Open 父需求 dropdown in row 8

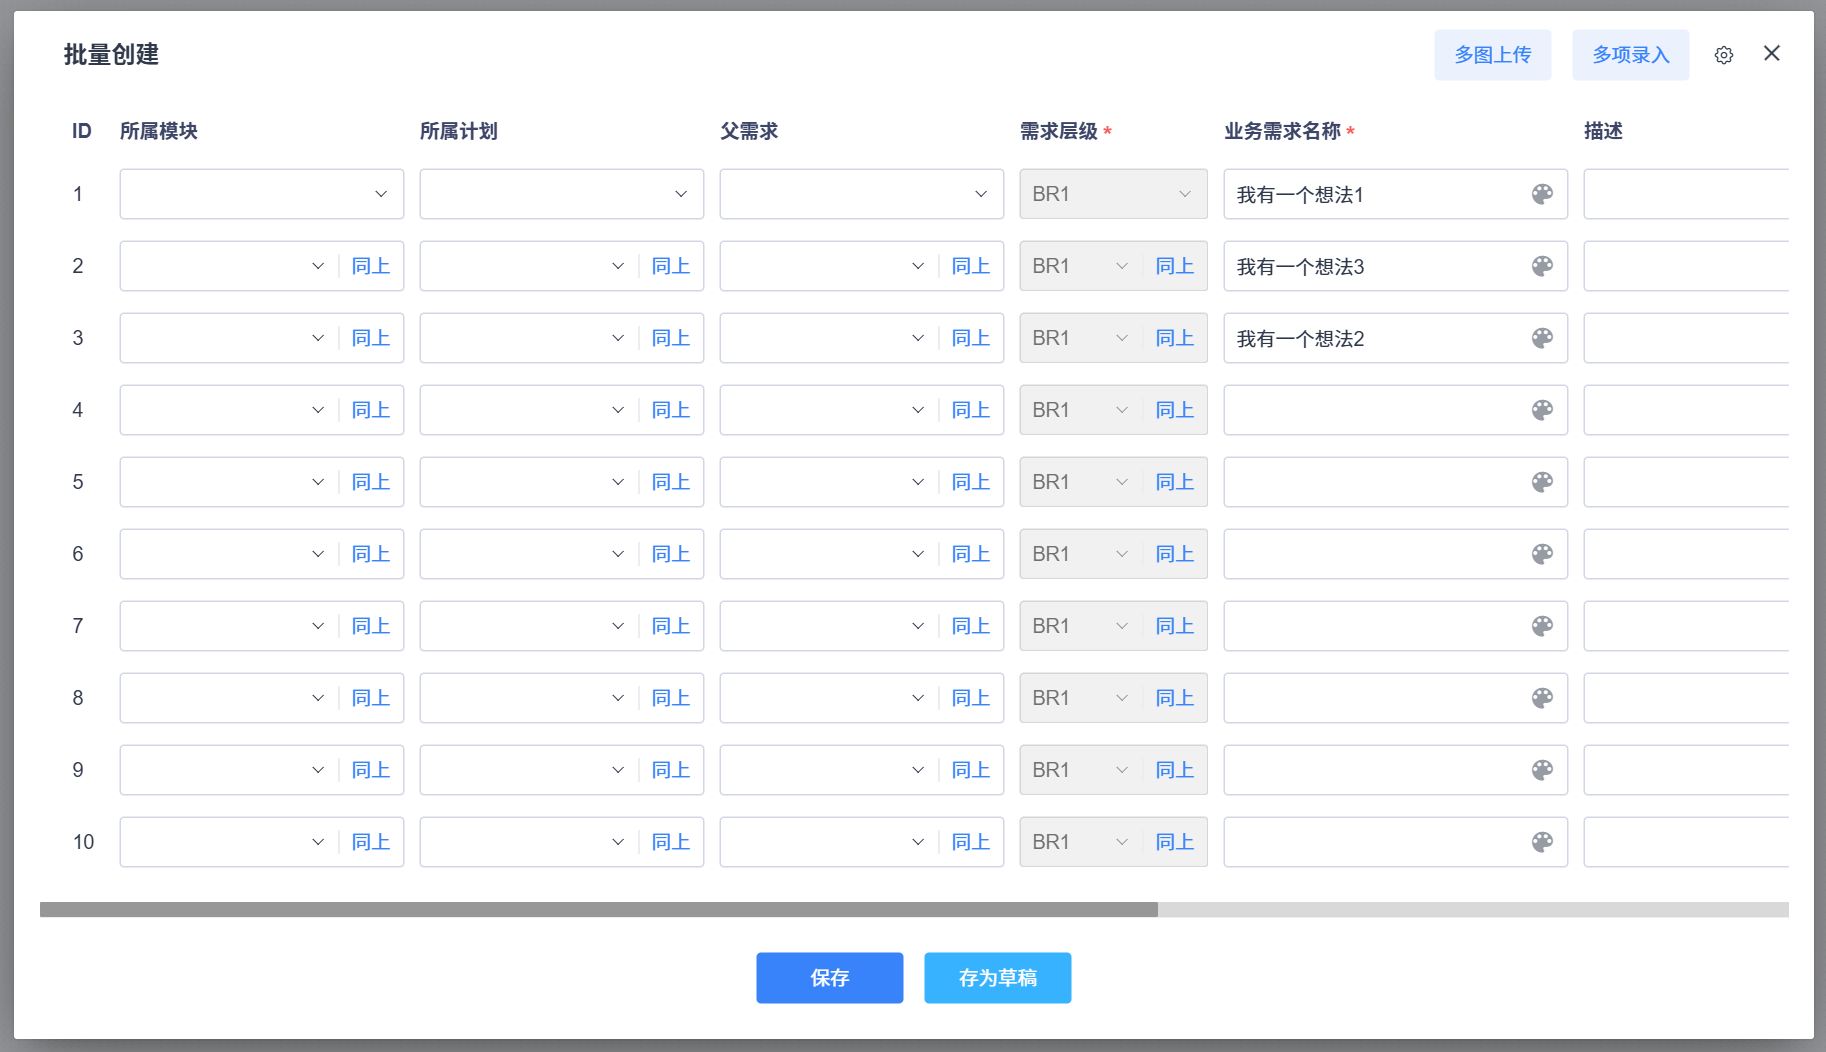(829, 698)
